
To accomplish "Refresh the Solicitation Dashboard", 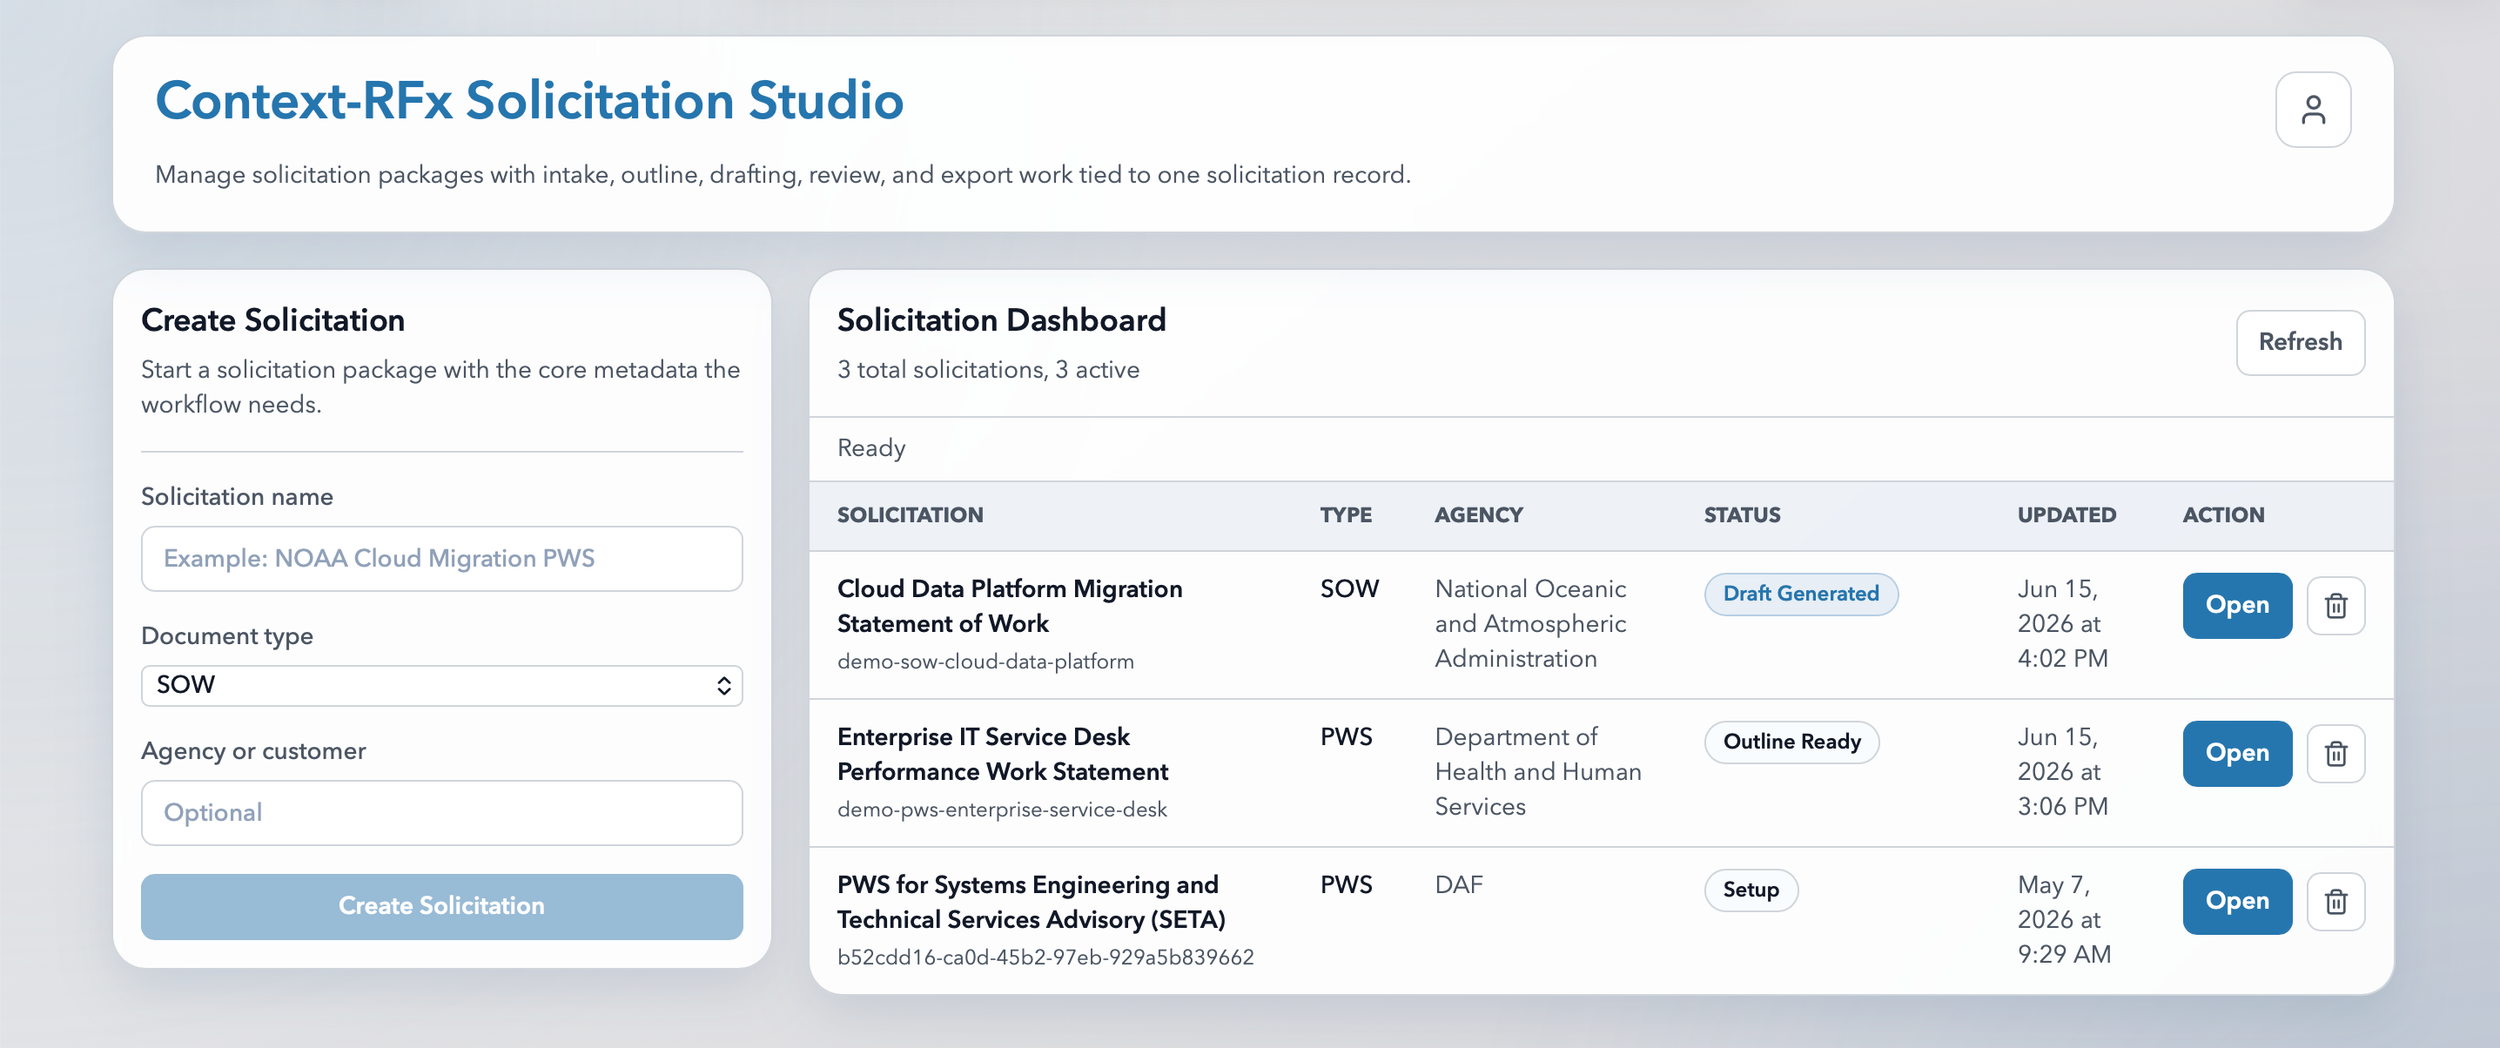I will pos(2299,342).
